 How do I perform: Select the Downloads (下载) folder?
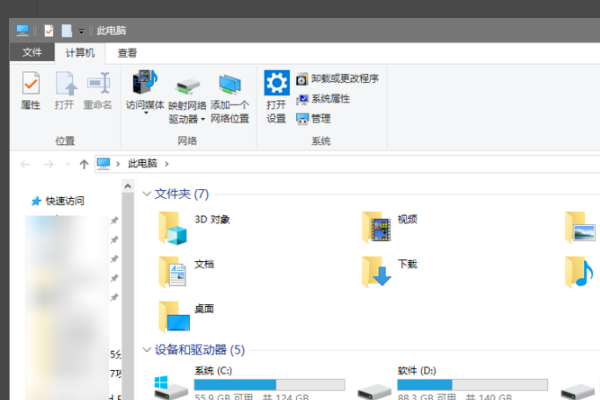(390, 272)
